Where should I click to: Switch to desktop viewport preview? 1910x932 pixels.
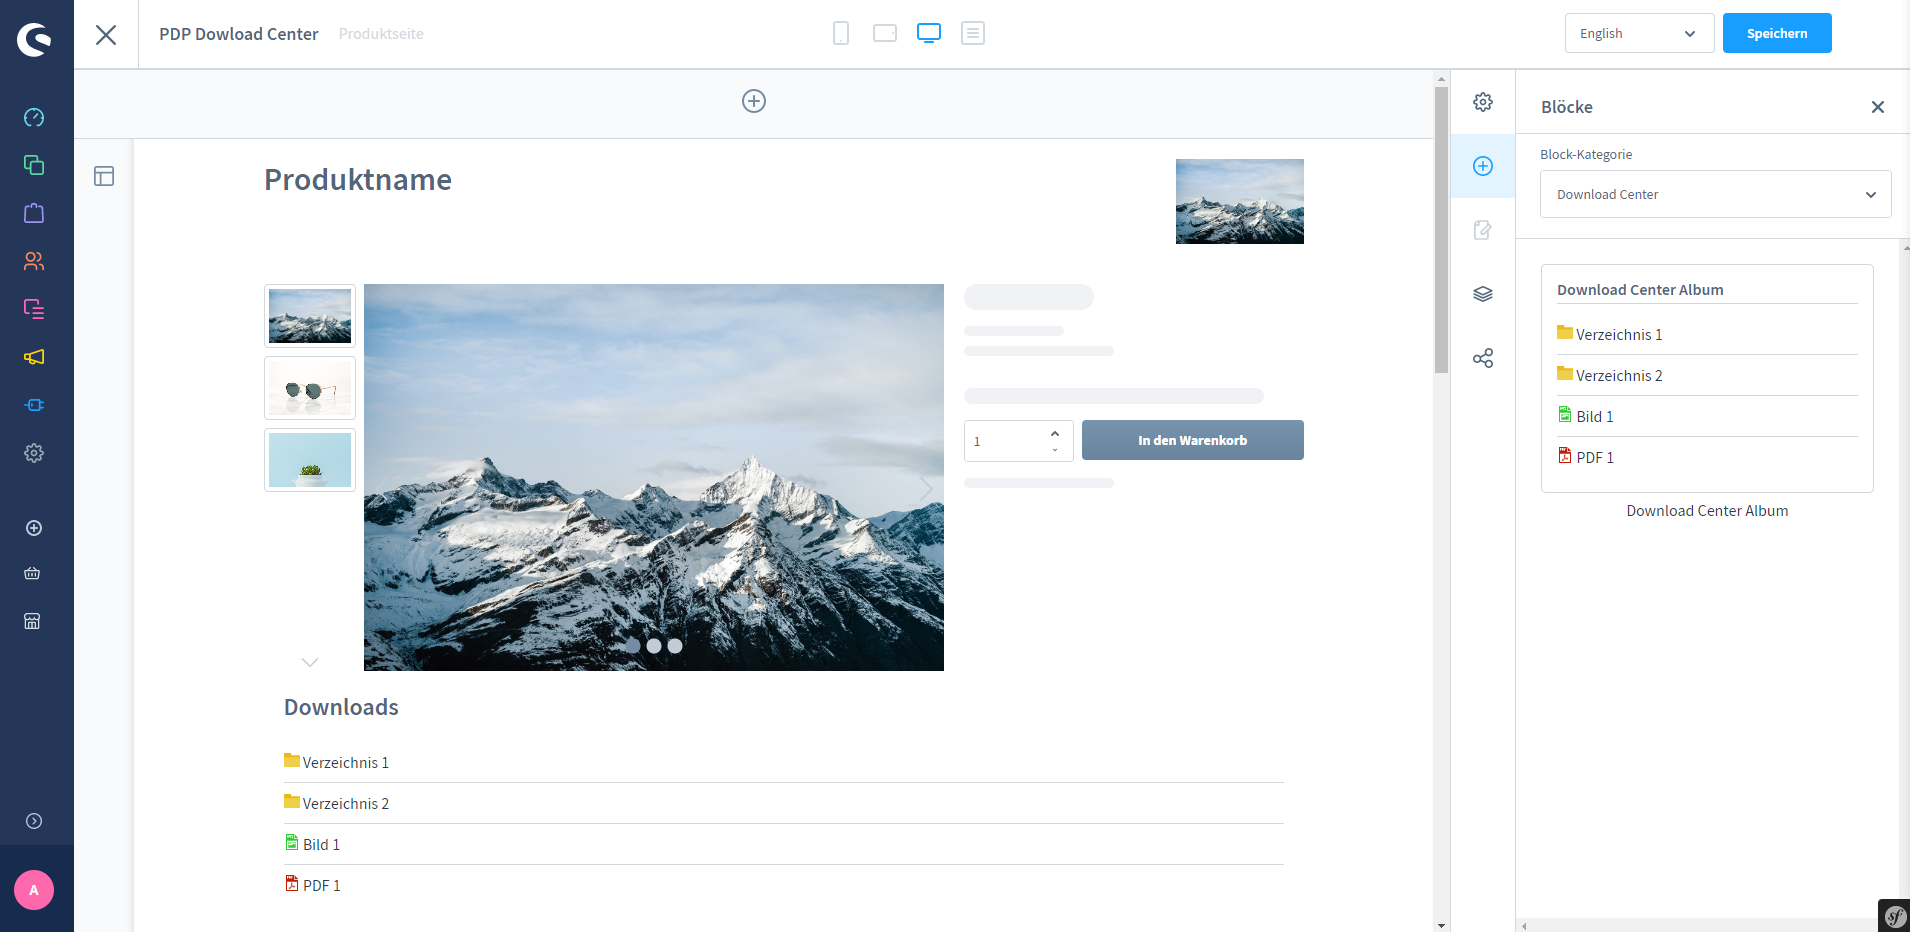coord(929,33)
